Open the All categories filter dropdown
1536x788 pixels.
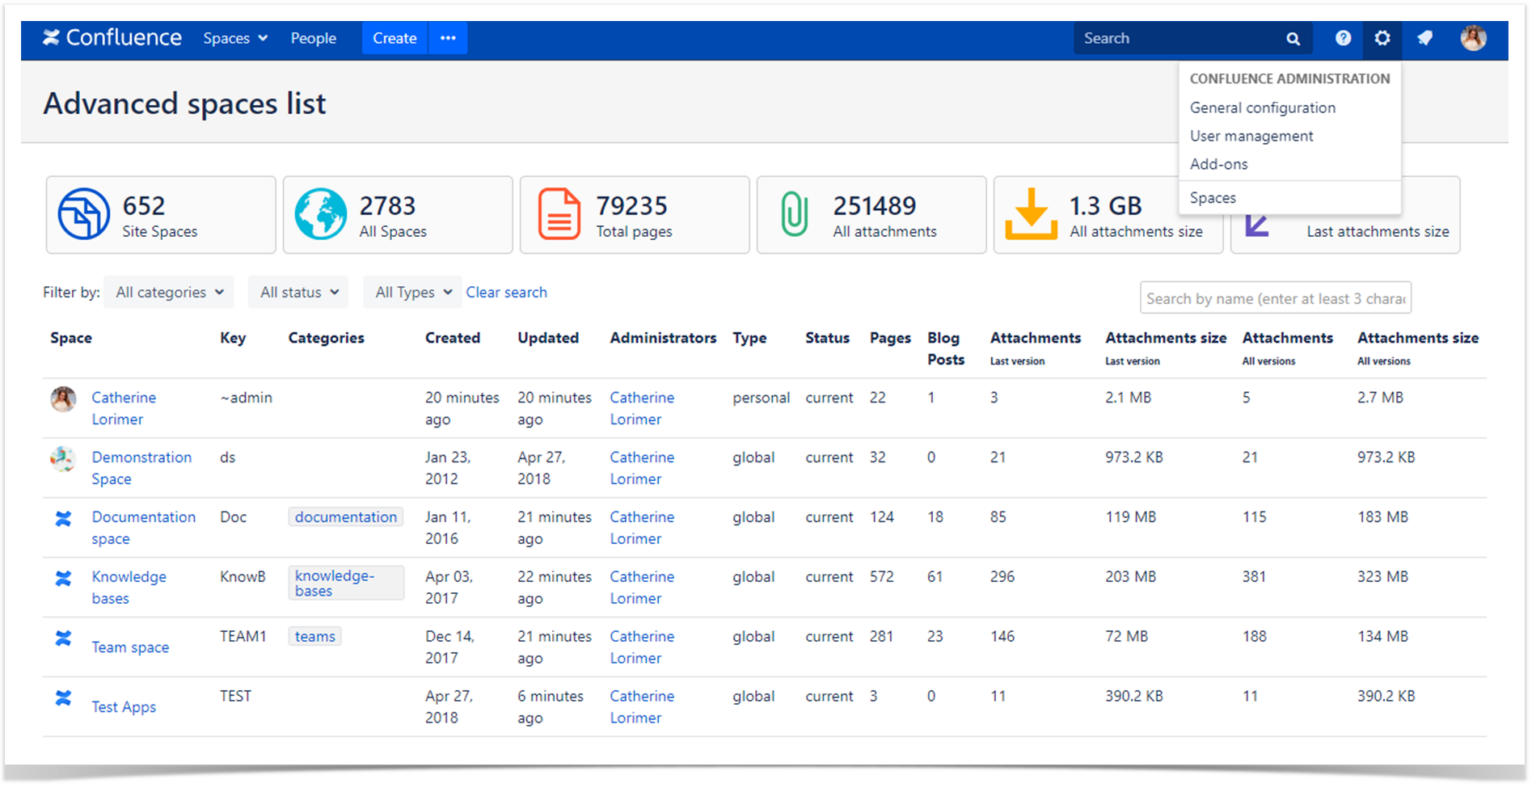169,292
